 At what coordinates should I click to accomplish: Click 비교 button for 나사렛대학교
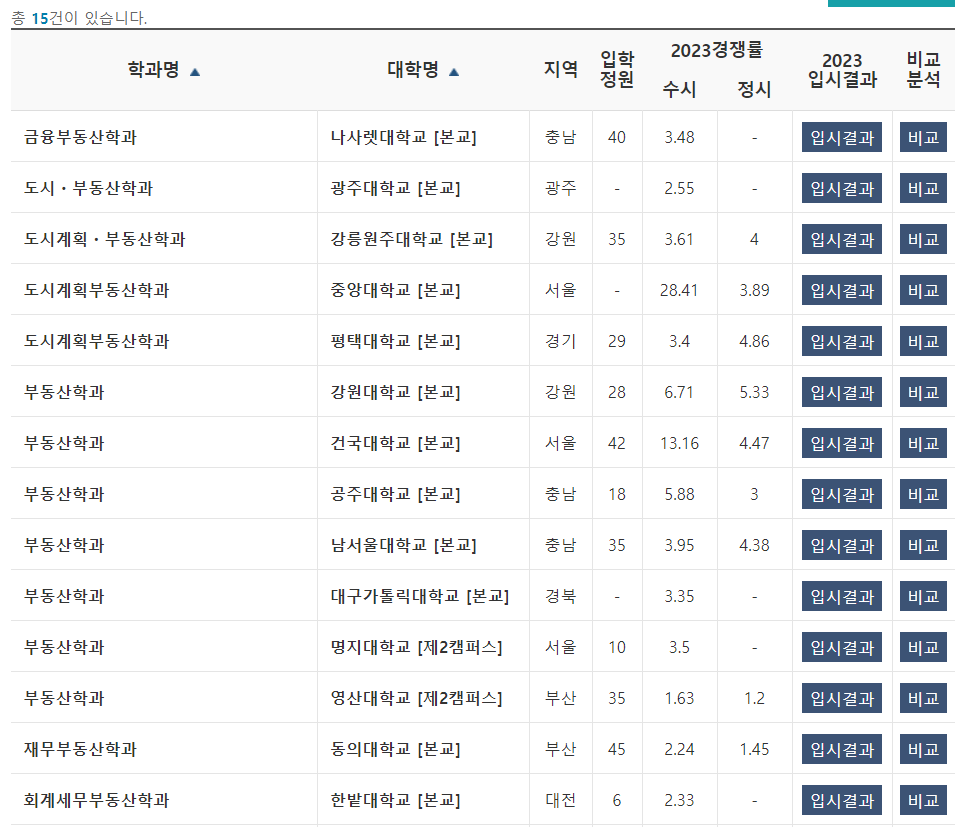click(x=923, y=137)
